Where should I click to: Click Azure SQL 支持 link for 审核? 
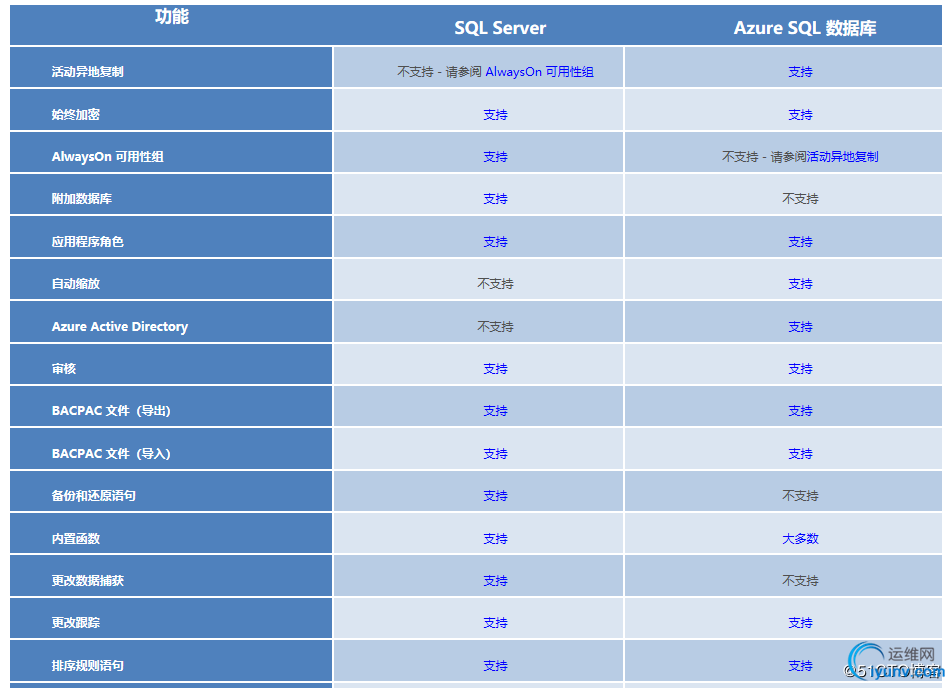pyautogui.click(x=800, y=368)
